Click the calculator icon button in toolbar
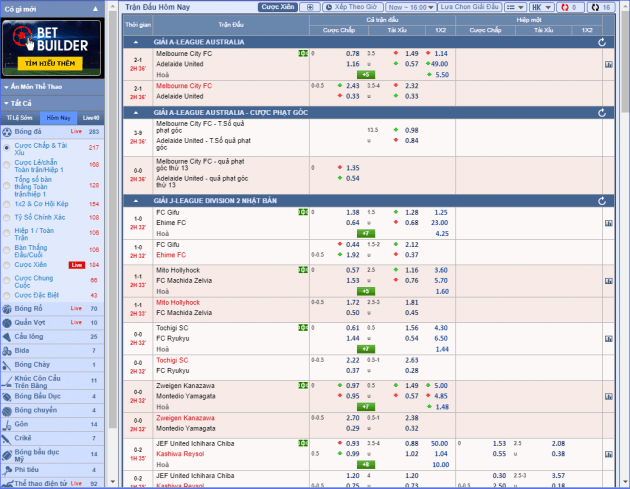This screenshot has width=630, height=489. pyautogui.click(x=310, y=7)
